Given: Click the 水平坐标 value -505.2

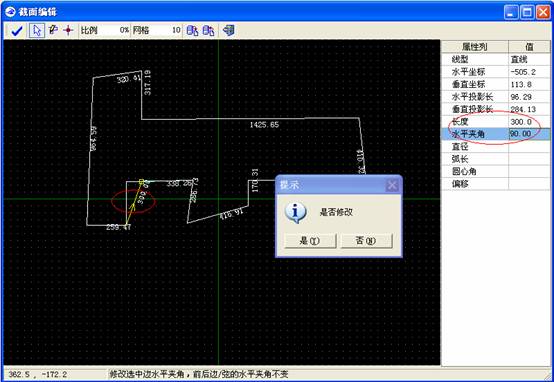Looking at the screenshot, I should point(529,72).
